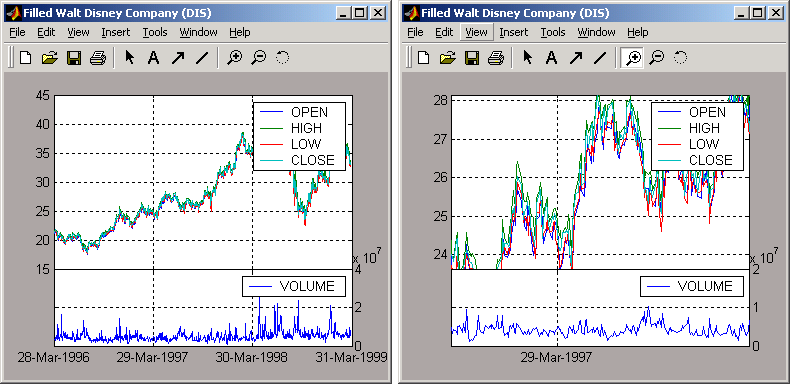This screenshot has width=790, height=384.
Task: Enable Zoom Out tool in left window
Action: [258, 58]
